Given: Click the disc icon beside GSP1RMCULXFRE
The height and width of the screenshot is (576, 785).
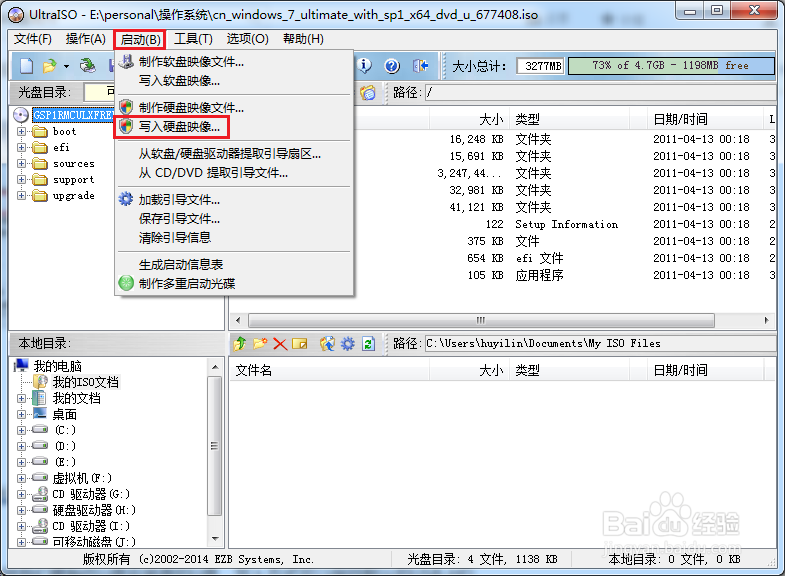Looking at the screenshot, I should (x=21, y=115).
